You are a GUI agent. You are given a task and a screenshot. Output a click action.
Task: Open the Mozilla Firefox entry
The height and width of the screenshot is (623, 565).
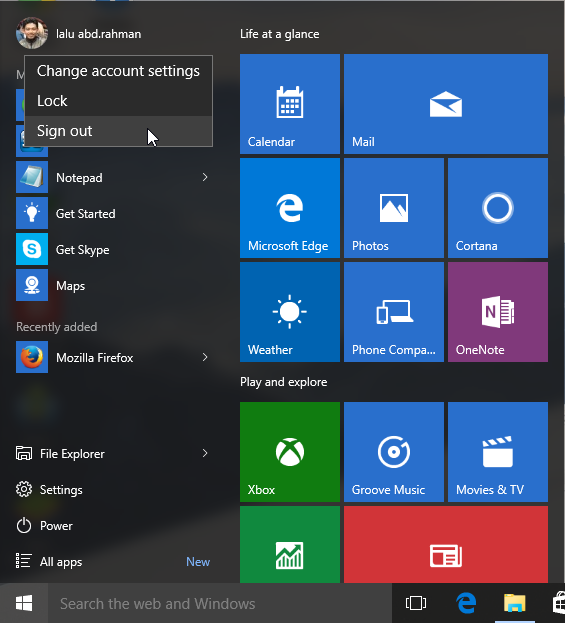coord(94,358)
